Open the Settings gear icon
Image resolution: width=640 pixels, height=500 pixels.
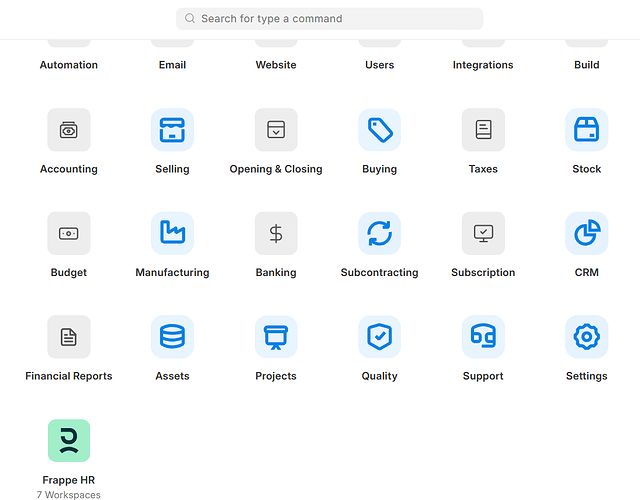[x=587, y=337]
